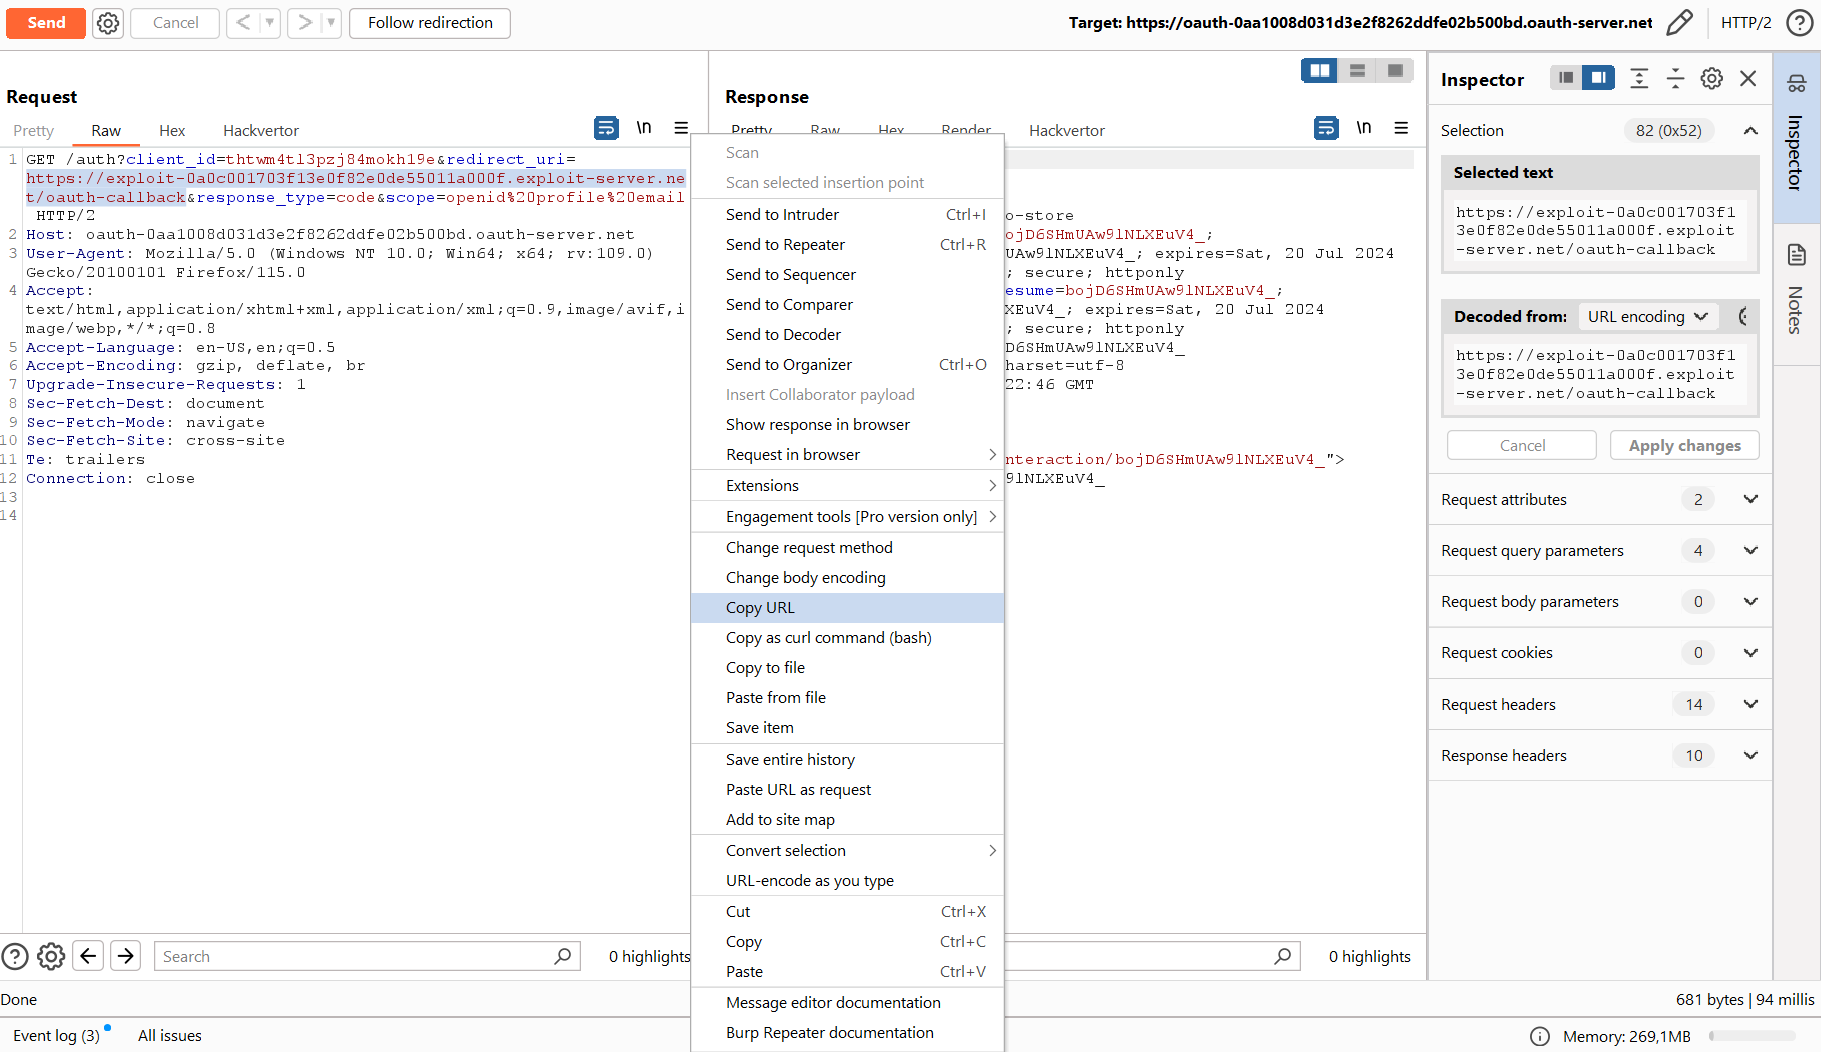Switch to top-bottom layout view
This screenshot has width=1821, height=1053.
tap(1357, 70)
